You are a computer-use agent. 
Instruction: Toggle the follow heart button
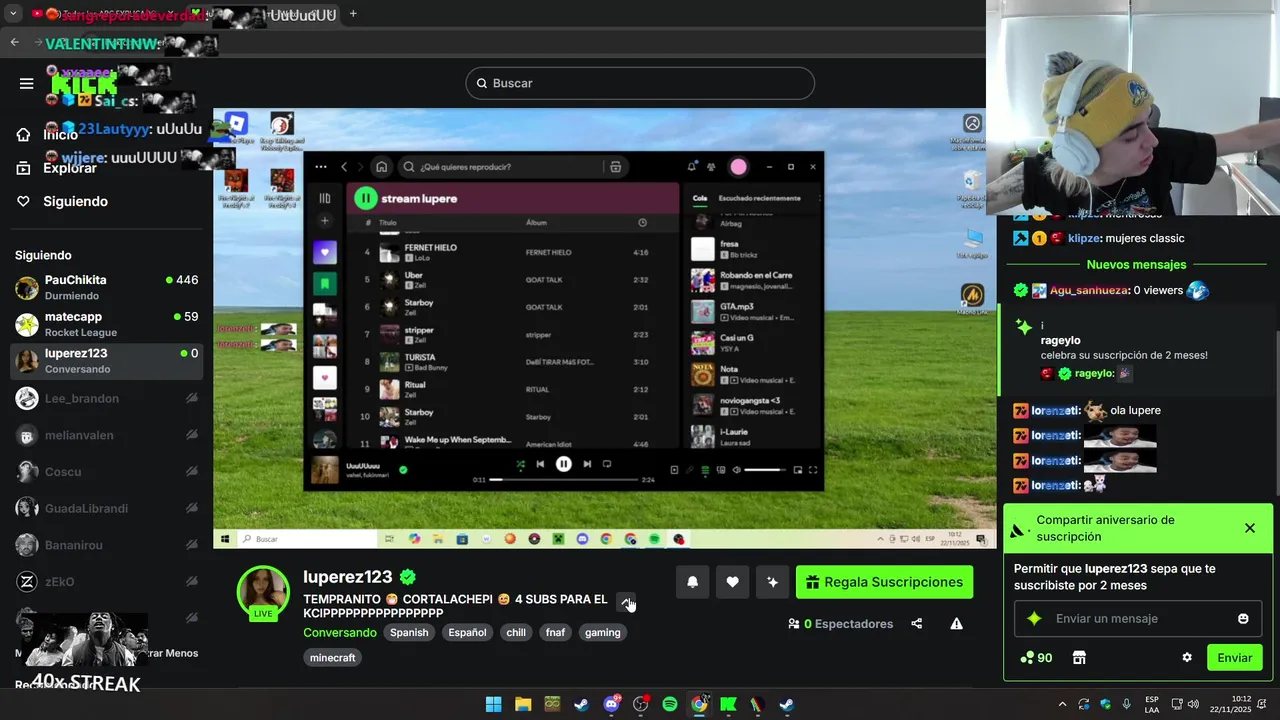tap(732, 582)
